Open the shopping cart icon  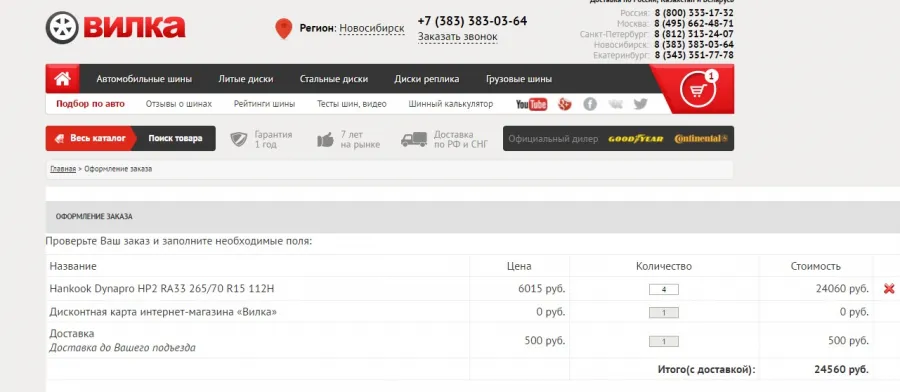pos(698,91)
